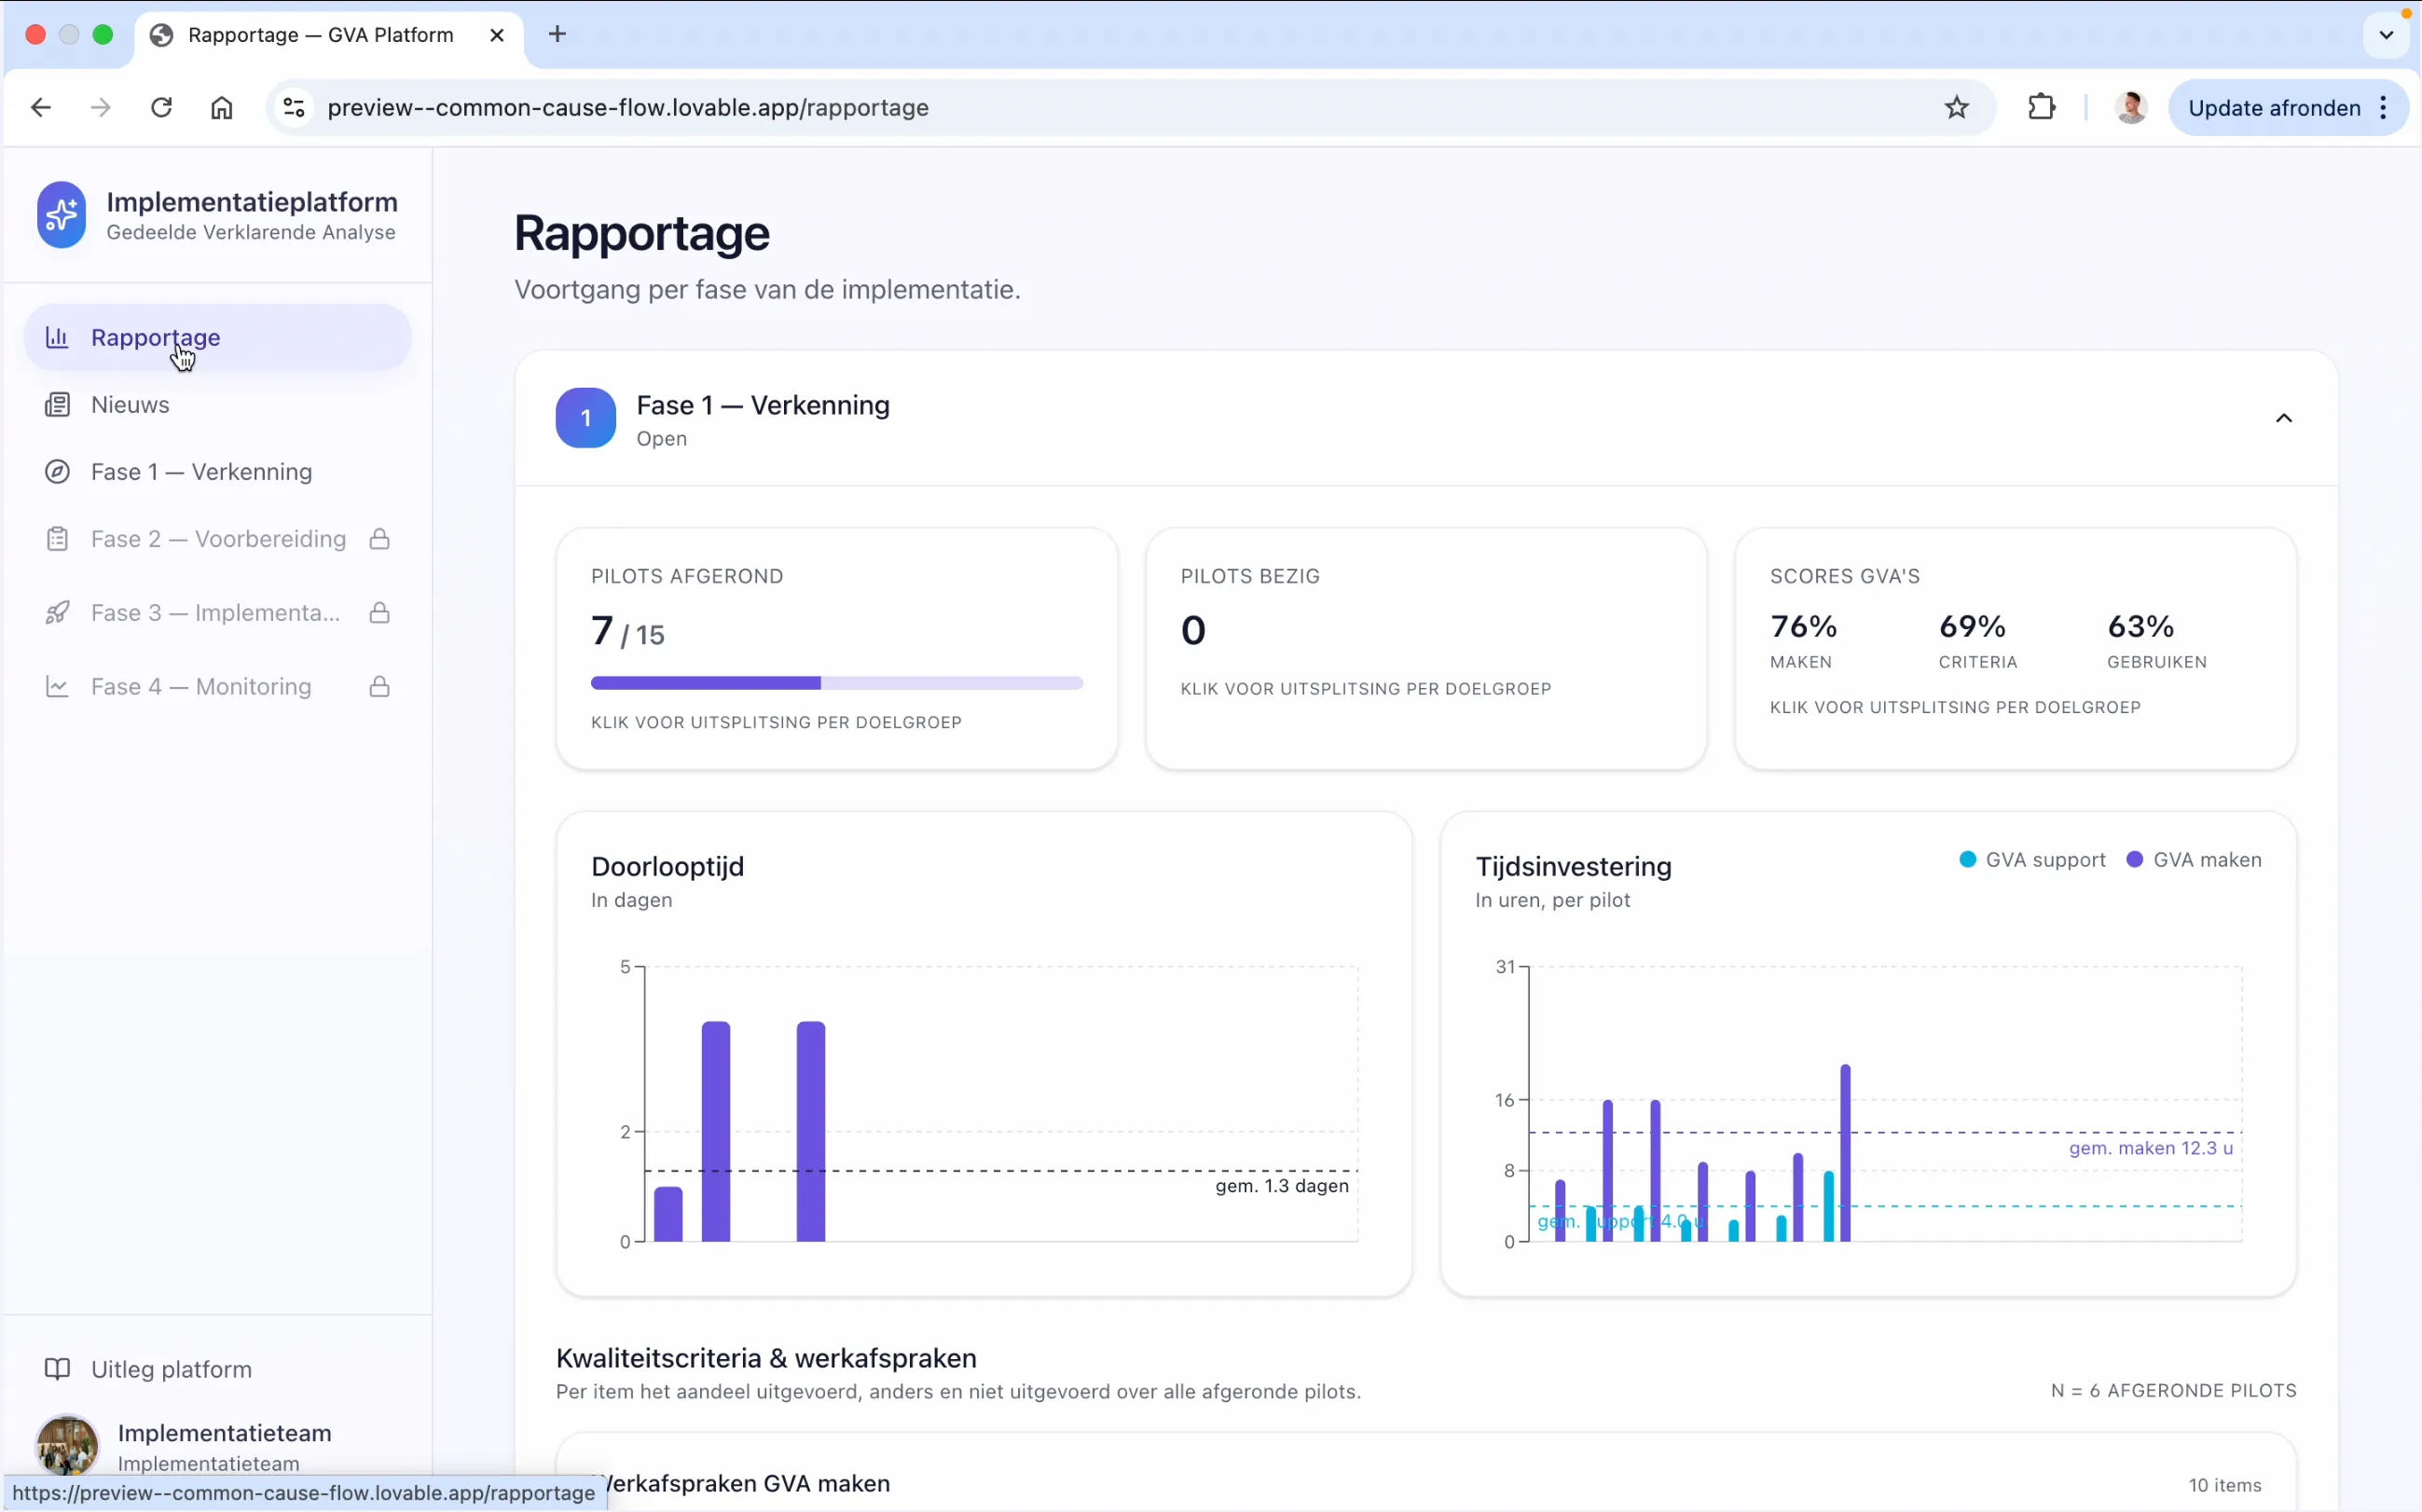Click the Uitleg platform book icon
This screenshot has height=1512, width=2422.
point(57,1369)
